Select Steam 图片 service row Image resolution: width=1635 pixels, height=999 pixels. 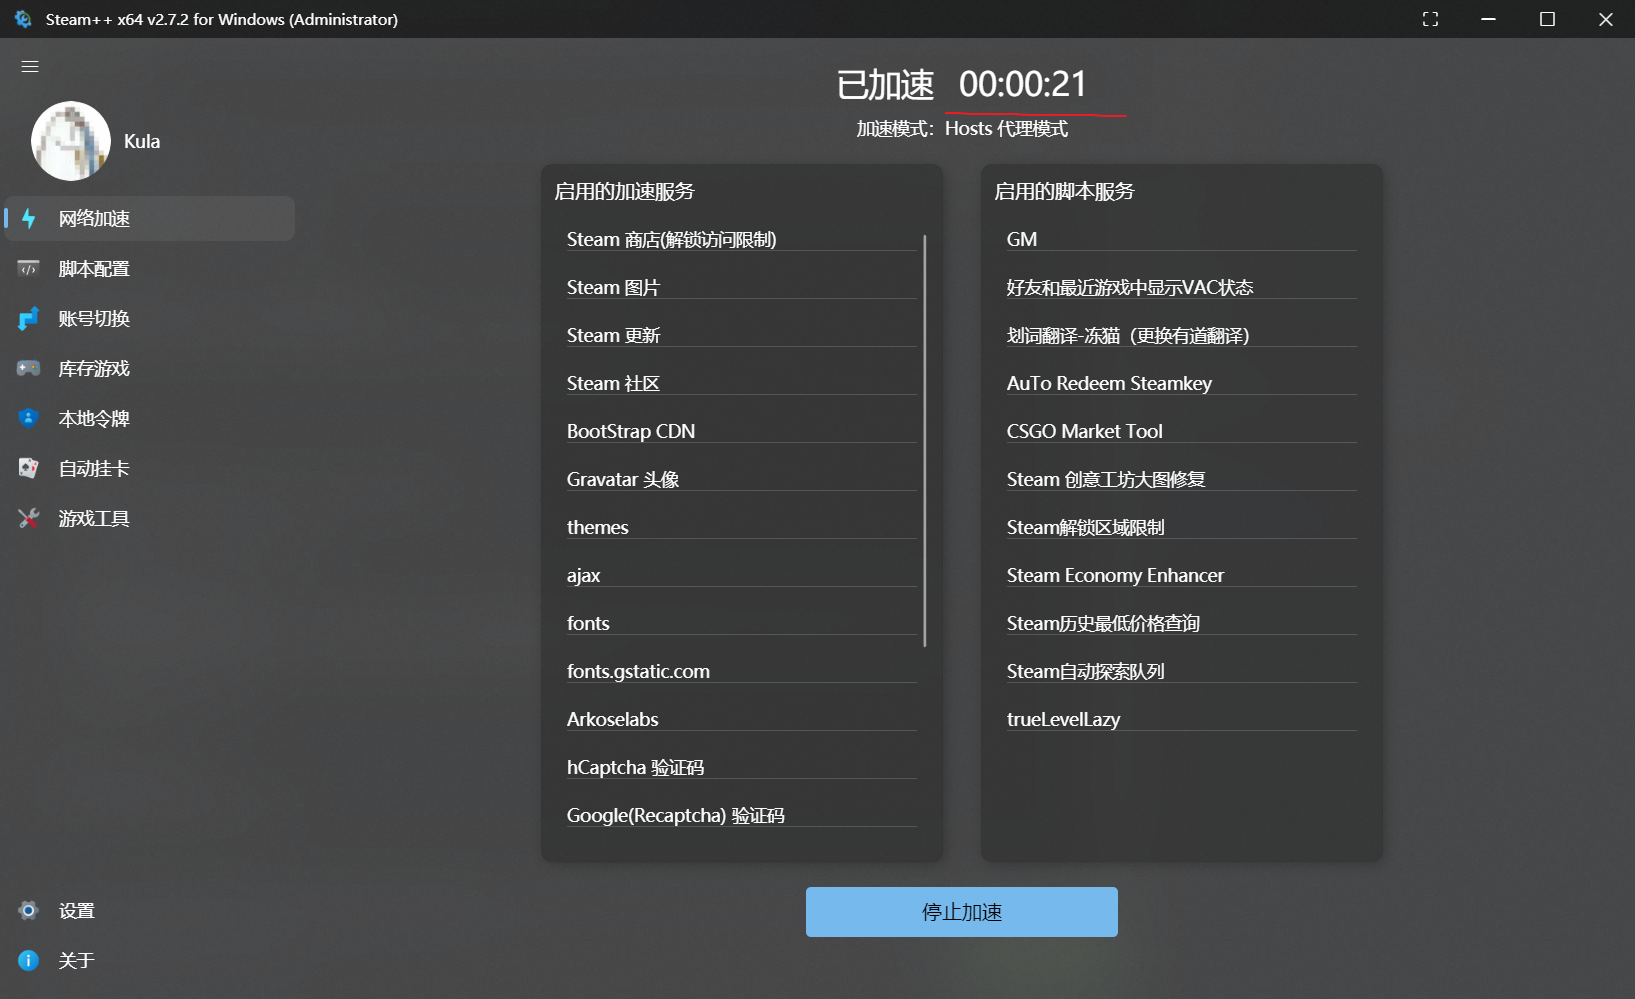741,287
